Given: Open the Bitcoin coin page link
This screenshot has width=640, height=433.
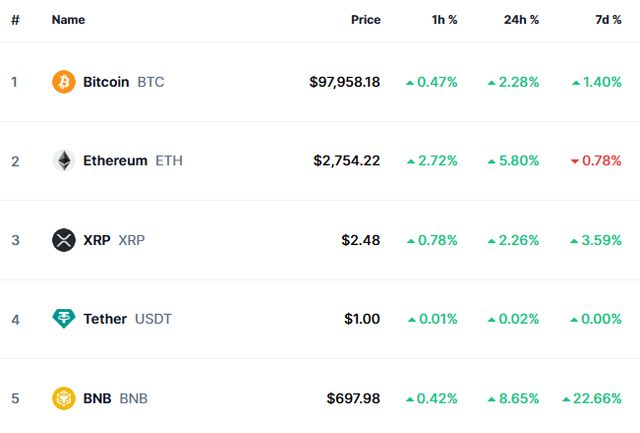Looking at the screenshot, I should [x=106, y=82].
